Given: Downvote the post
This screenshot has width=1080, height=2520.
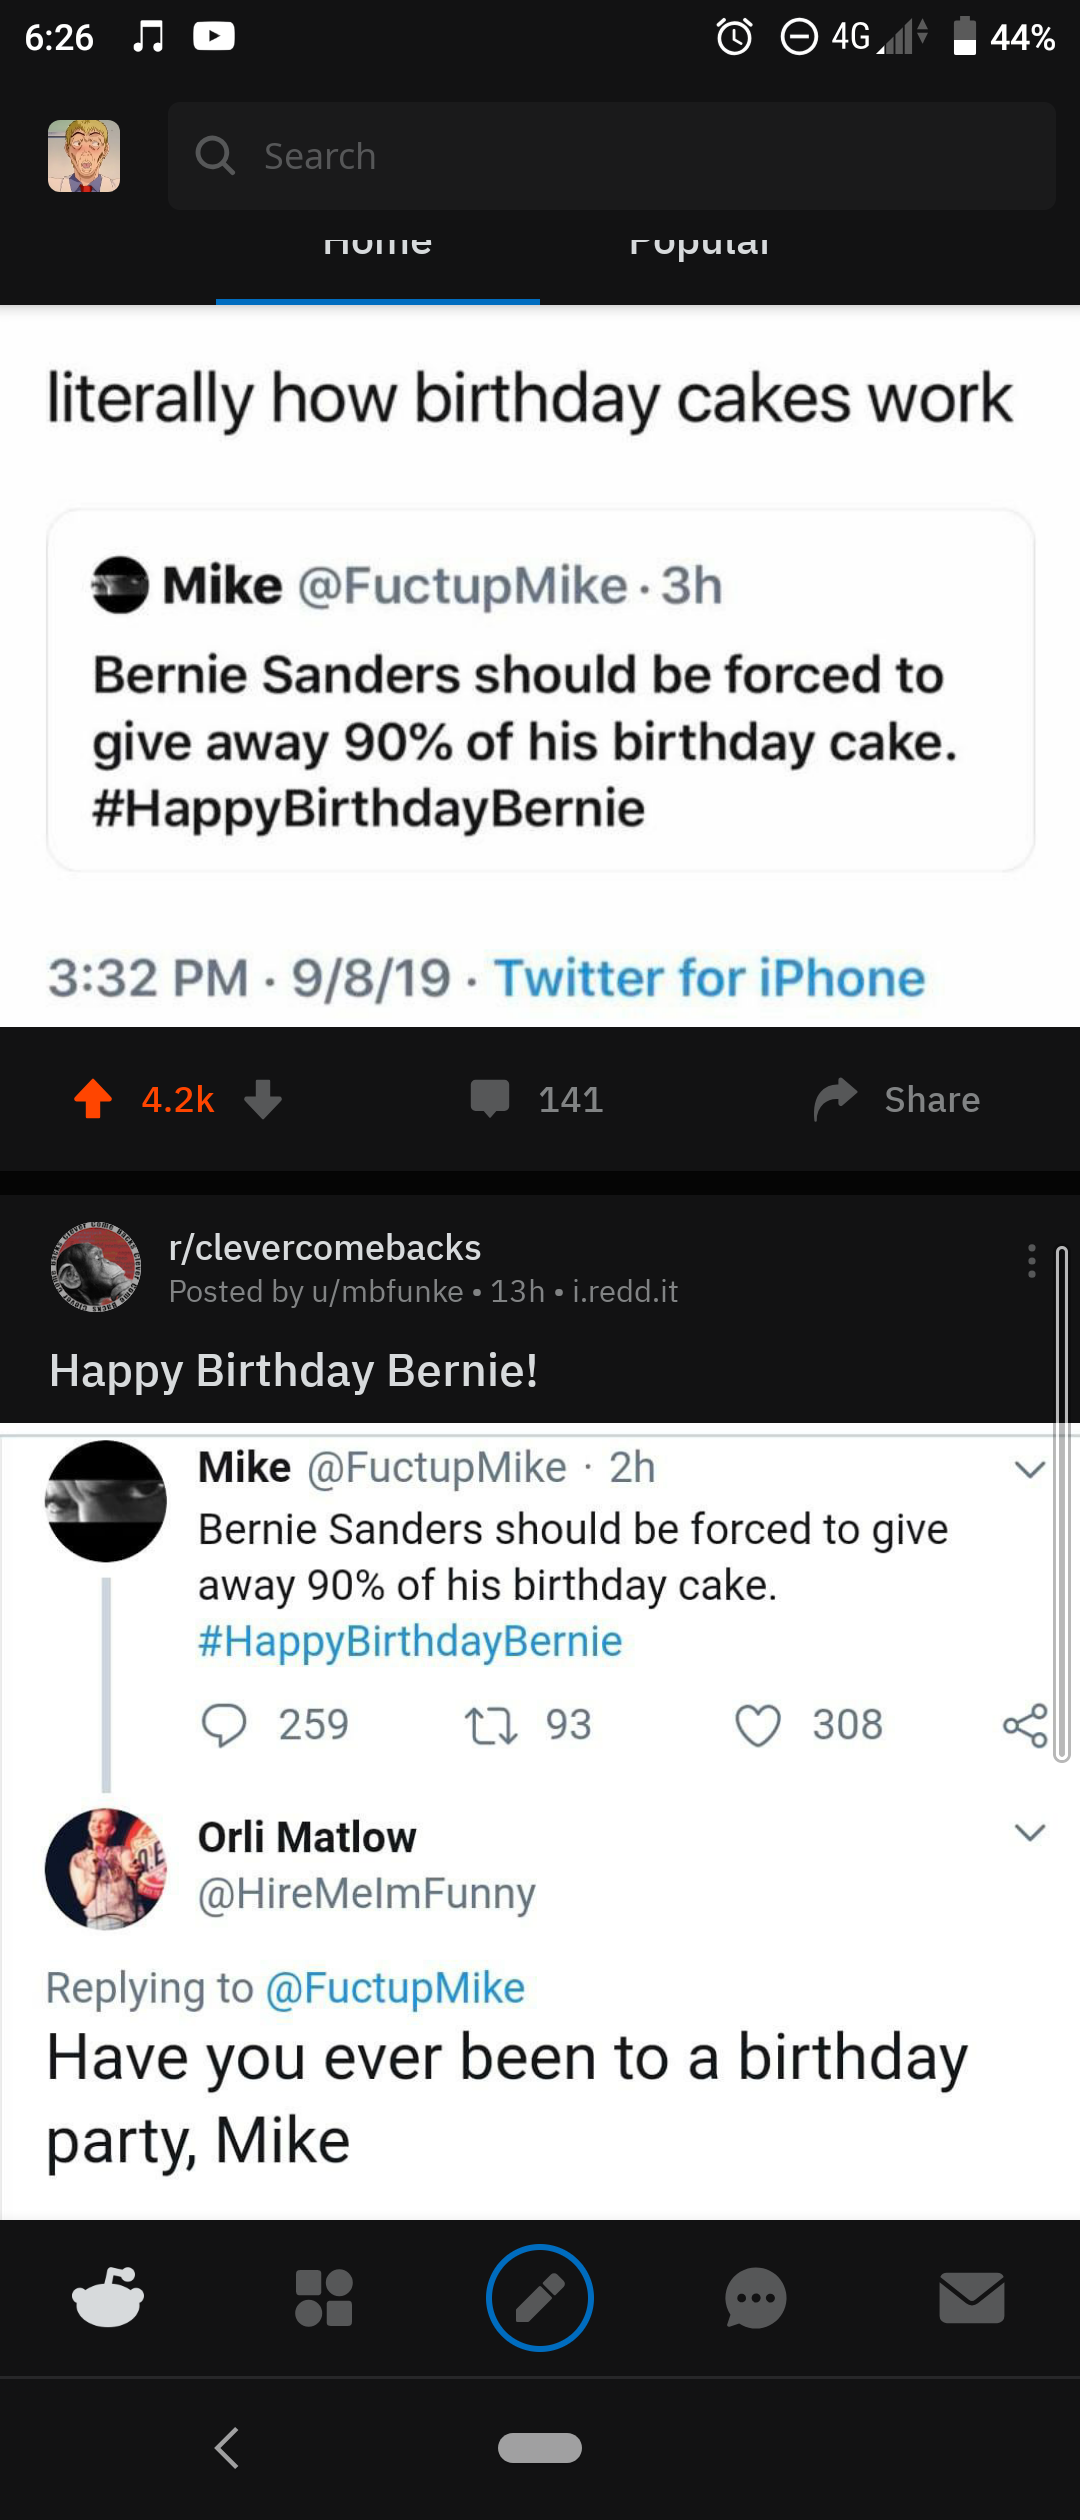Looking at the screenshot, I should coord(262,1099).
